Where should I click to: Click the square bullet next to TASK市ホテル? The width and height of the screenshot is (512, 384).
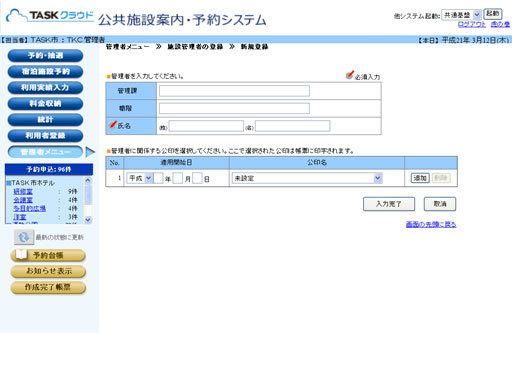pos(9,183)
